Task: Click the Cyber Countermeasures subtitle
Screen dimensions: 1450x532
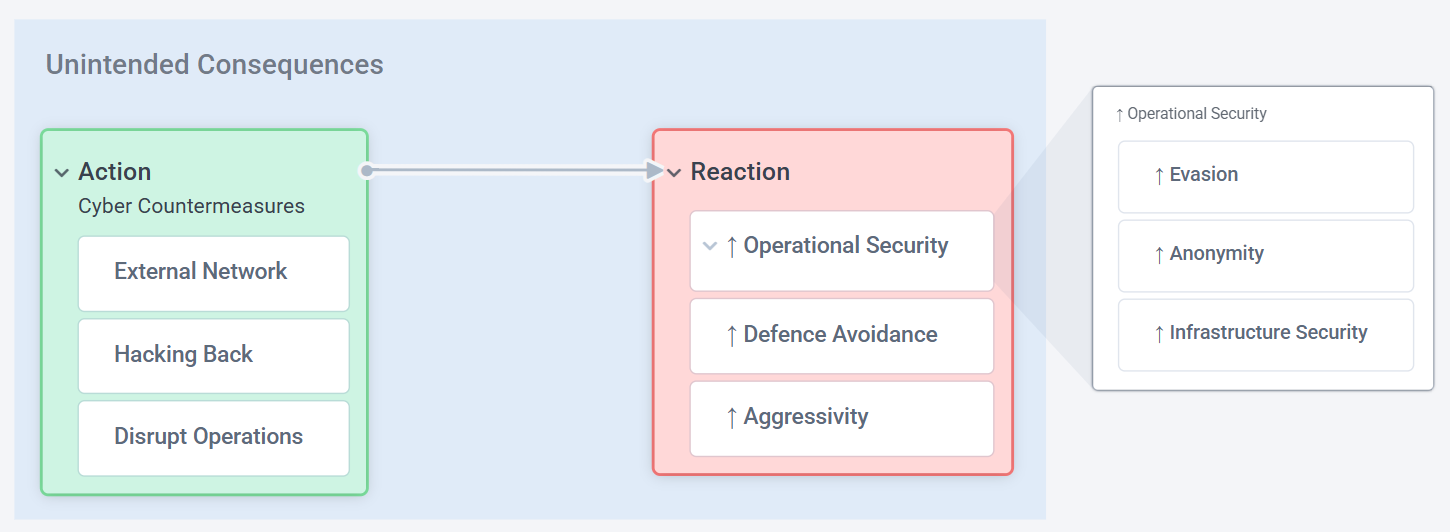Action: [x=191, y=207]
